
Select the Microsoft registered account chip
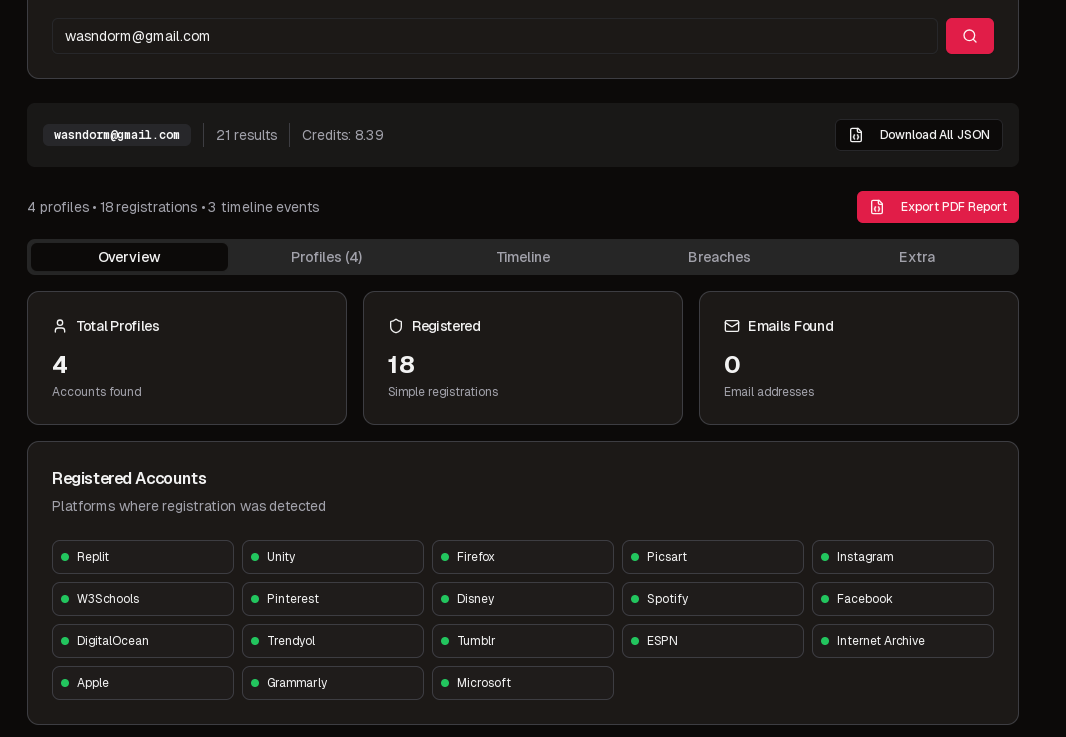pos(522,683)
